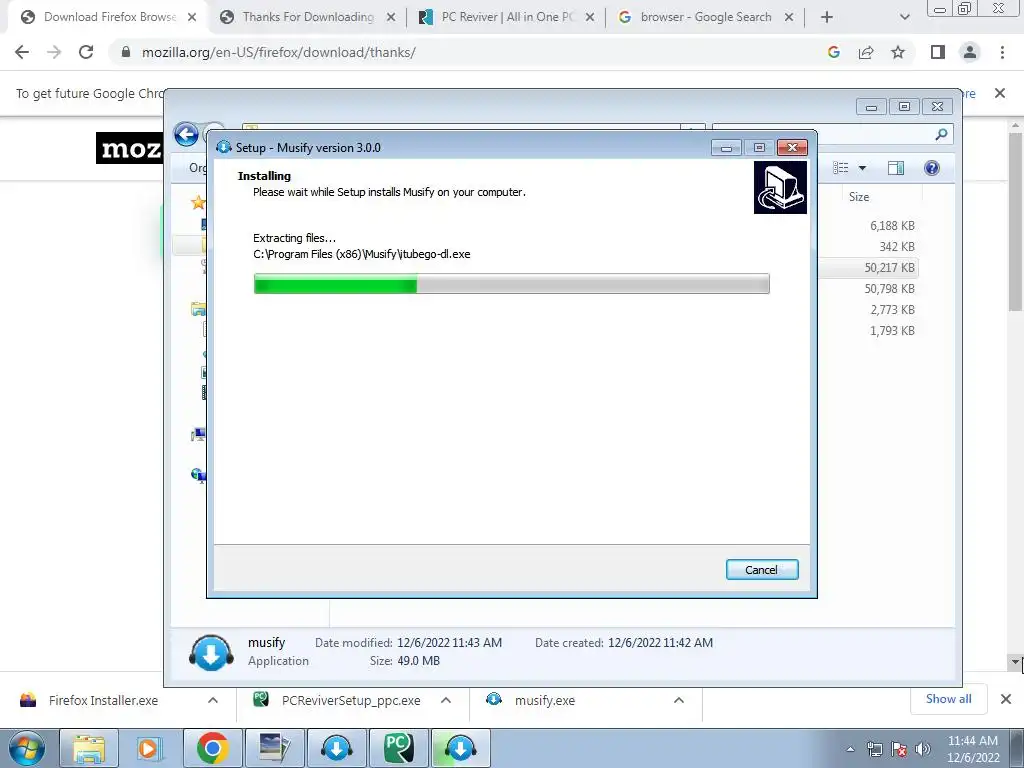Toggle the Chrome side panel
The width and height of the screenshot is (1024, 768).
point(938,52)
